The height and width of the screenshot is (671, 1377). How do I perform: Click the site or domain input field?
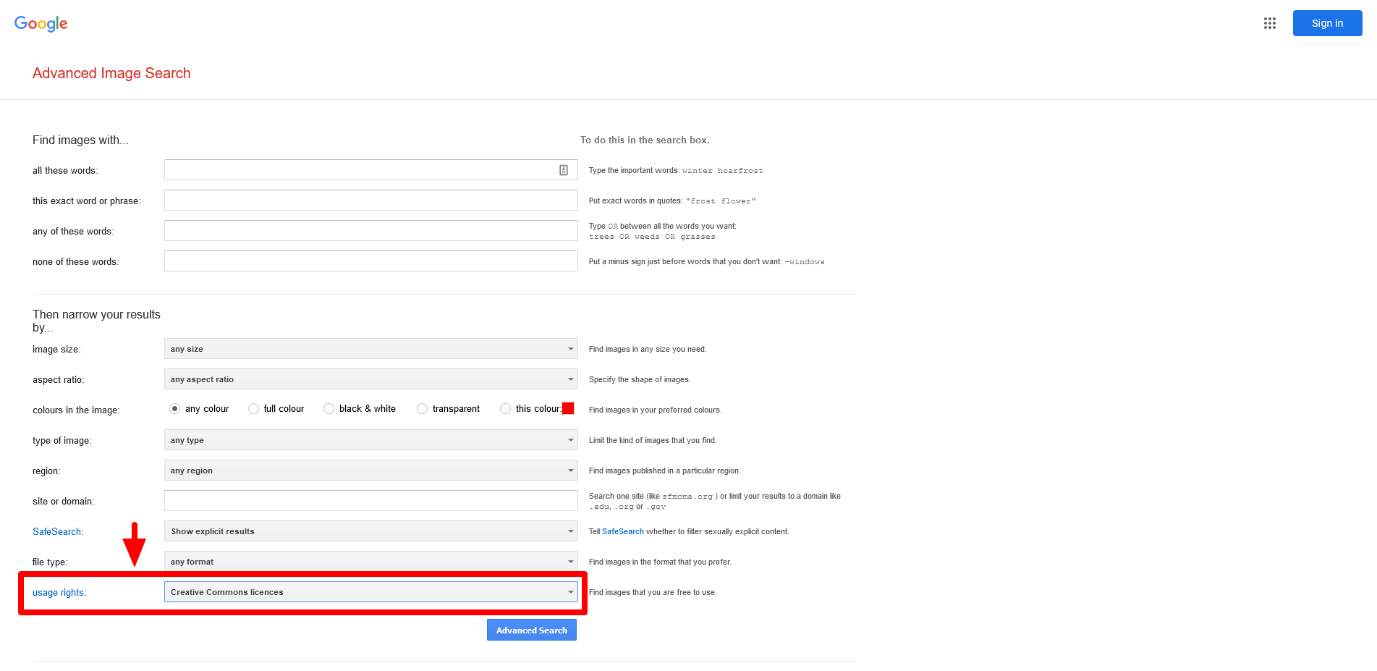click(370, 500)
